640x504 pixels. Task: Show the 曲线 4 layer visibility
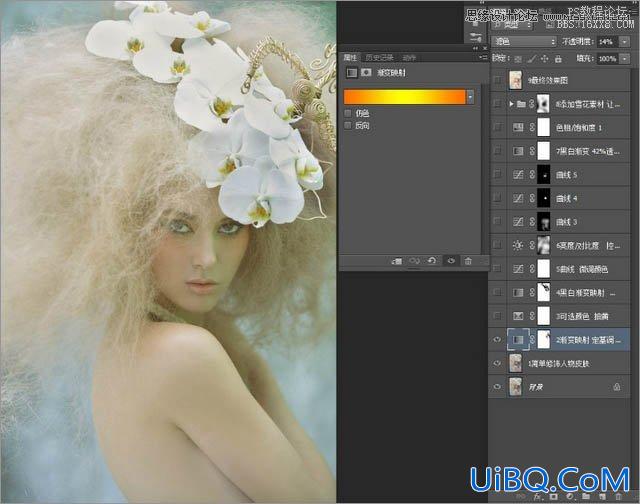click(497, 198)
